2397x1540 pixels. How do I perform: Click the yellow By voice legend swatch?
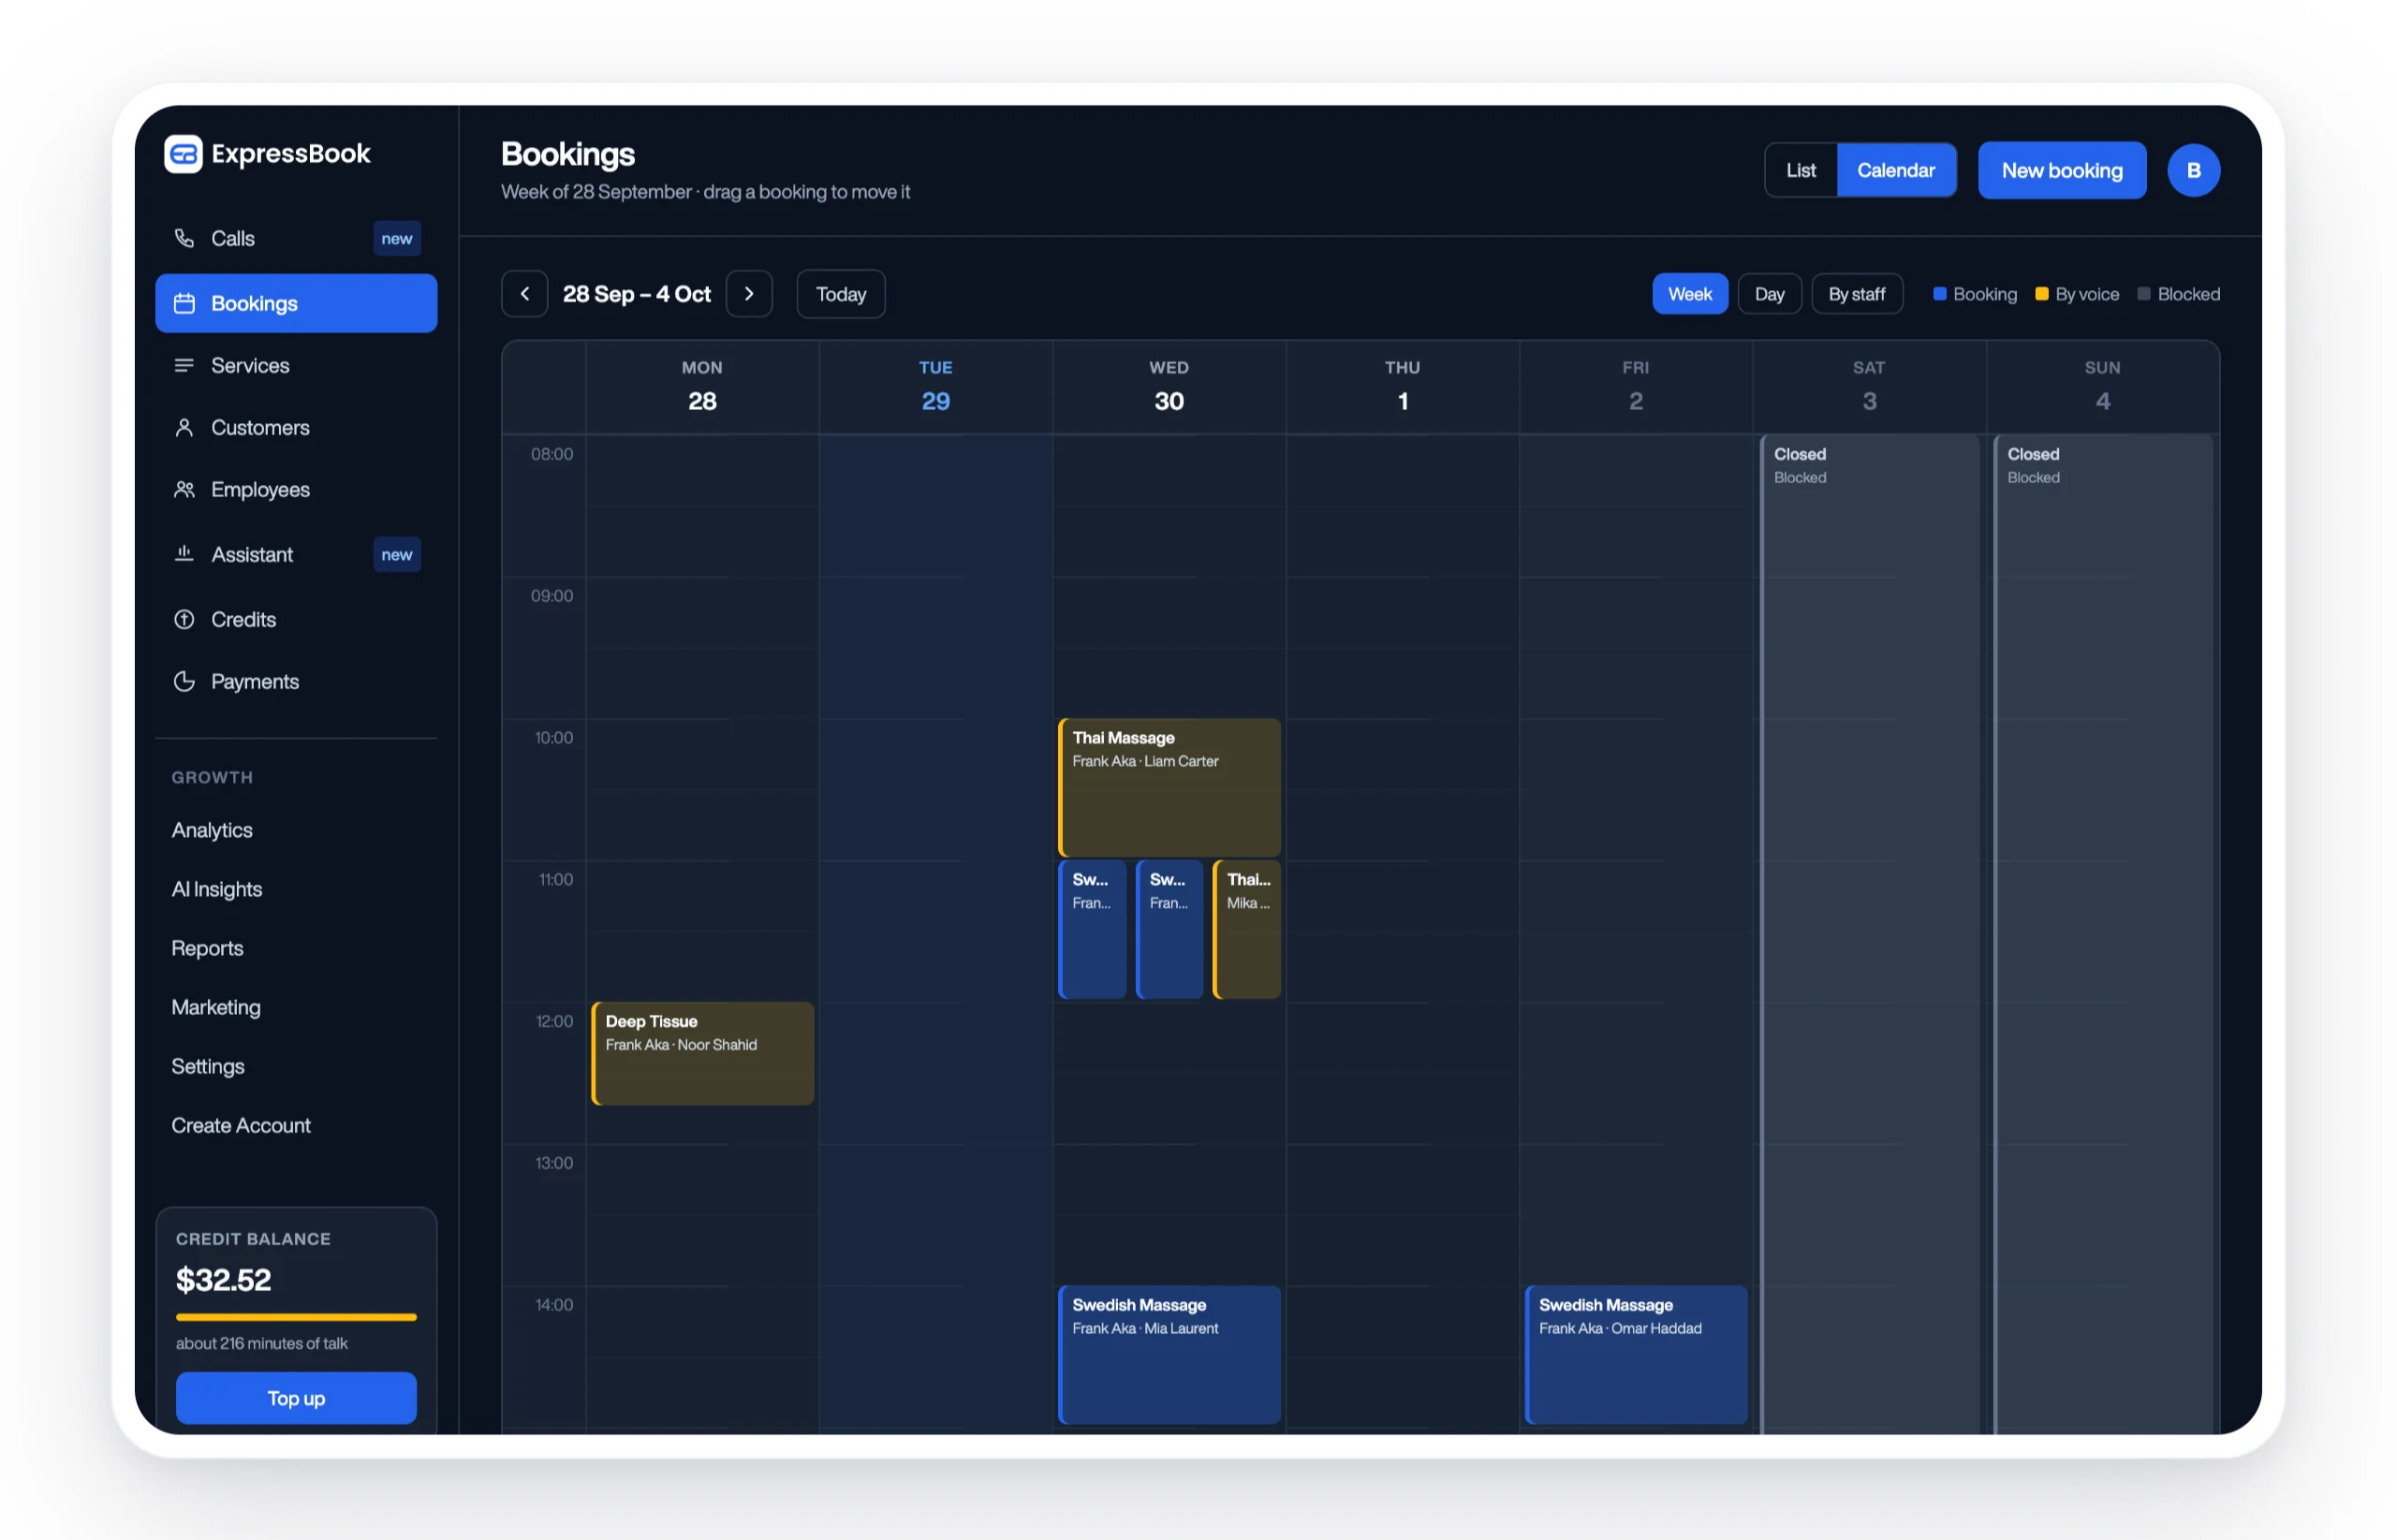(2041, 294)
